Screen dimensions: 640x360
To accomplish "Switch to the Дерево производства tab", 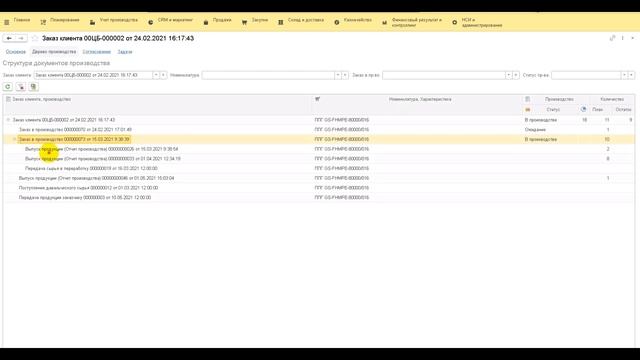I will [54, 52].
